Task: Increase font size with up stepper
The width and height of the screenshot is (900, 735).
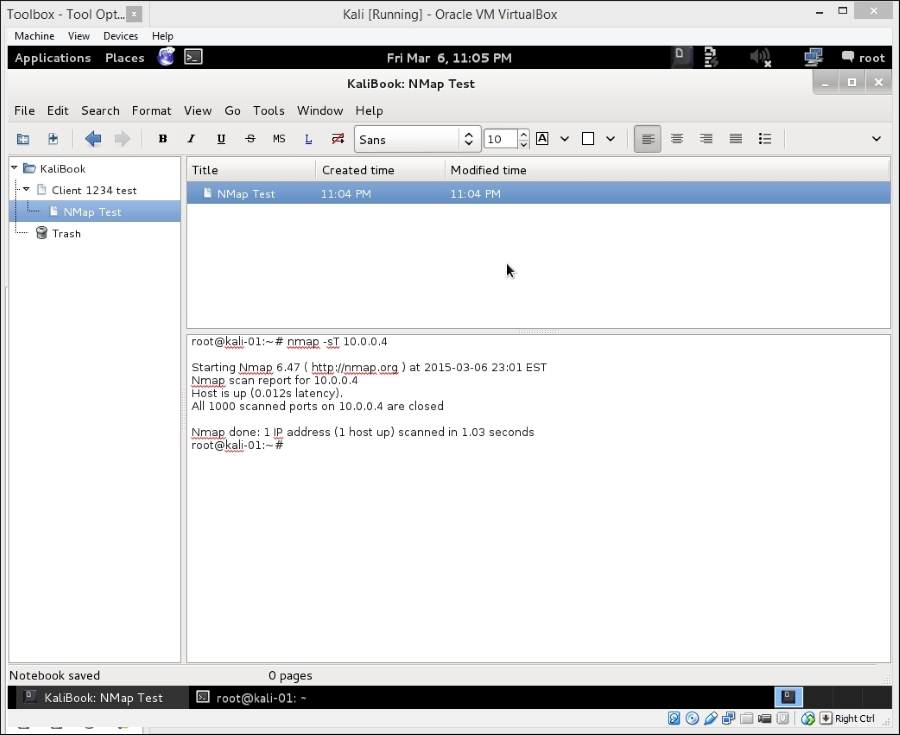Action: click(523, 134)
